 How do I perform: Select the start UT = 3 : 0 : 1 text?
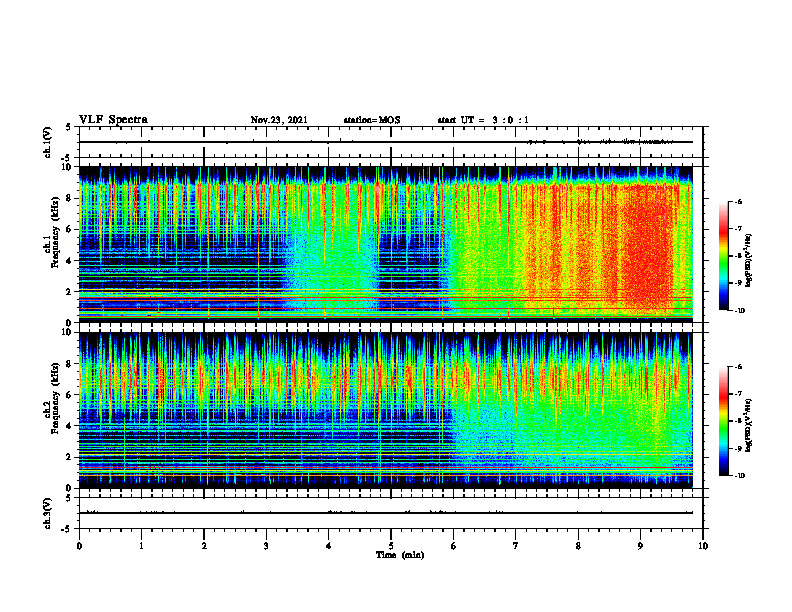[483, 120]
